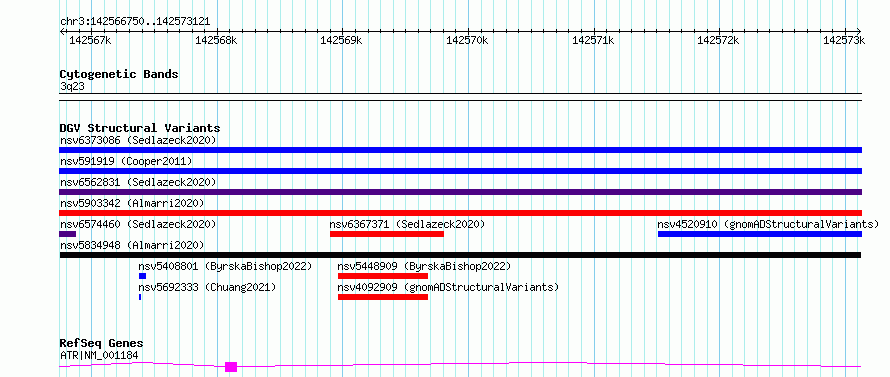Click the 142573k ruler tick label
The width and height of the screenshot is (890, 377).
844,40
